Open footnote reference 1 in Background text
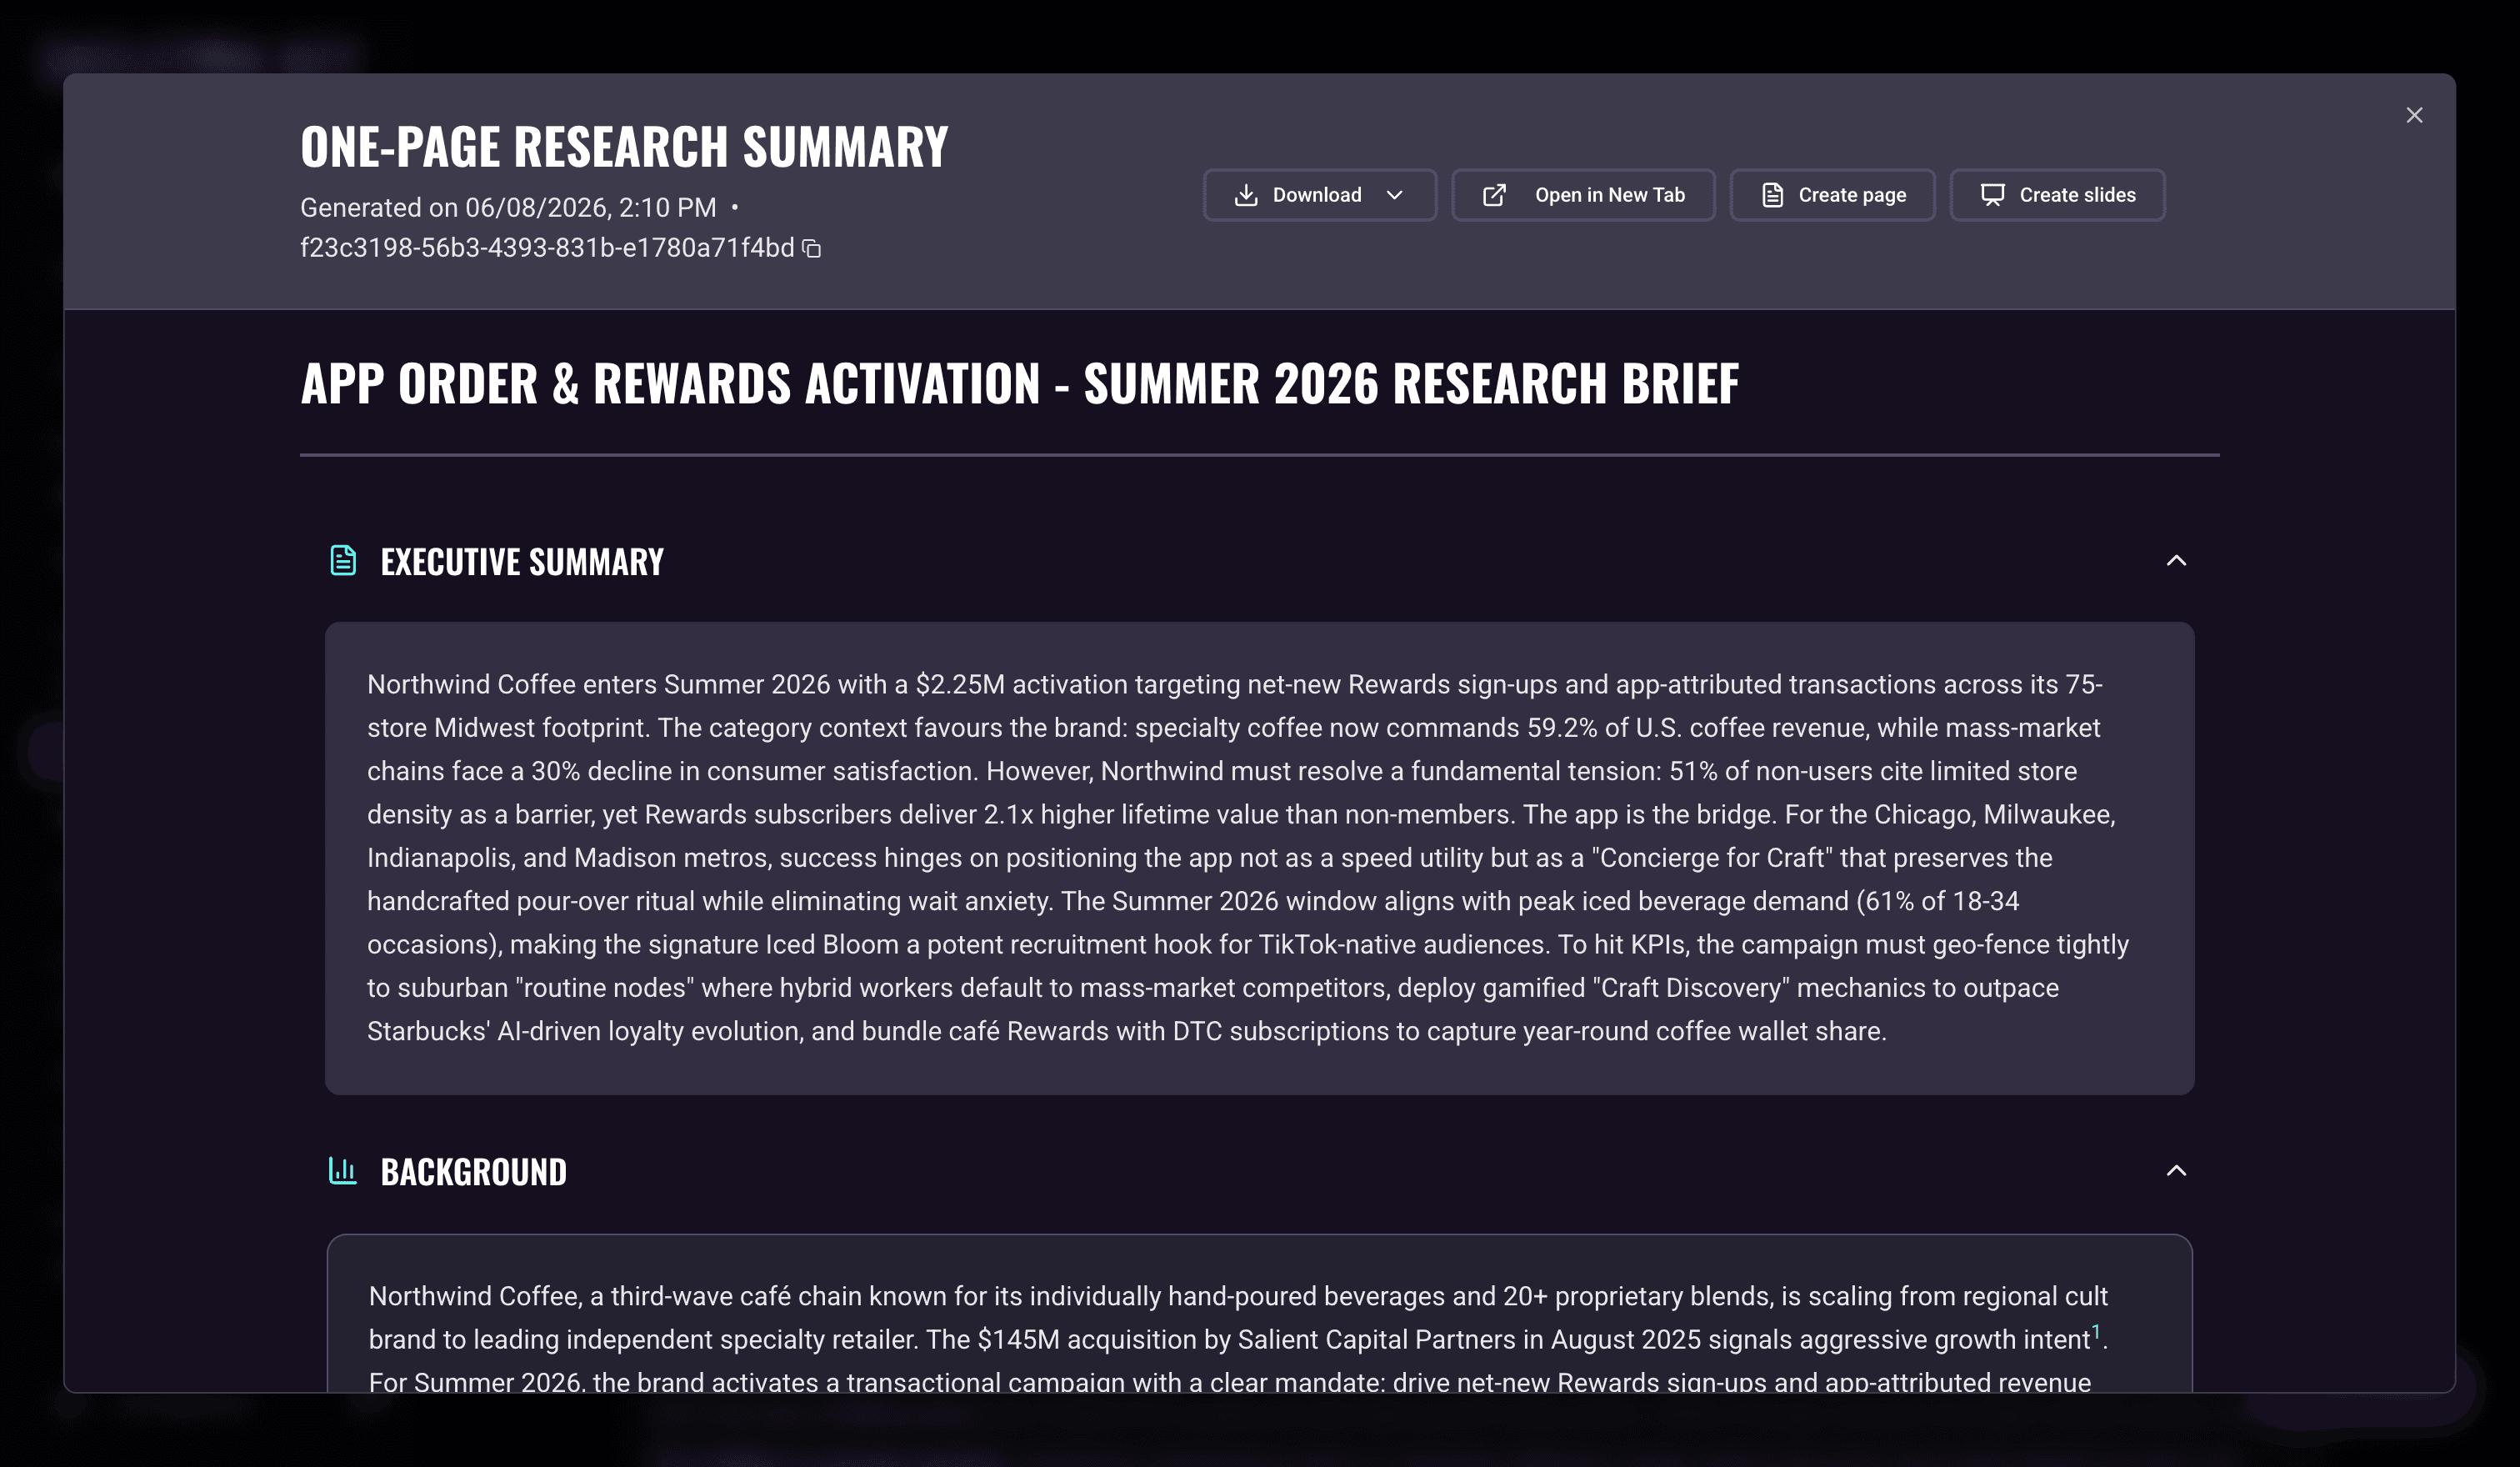Viewport: 2520px width, 1467px height. tap(2096, 1331)
